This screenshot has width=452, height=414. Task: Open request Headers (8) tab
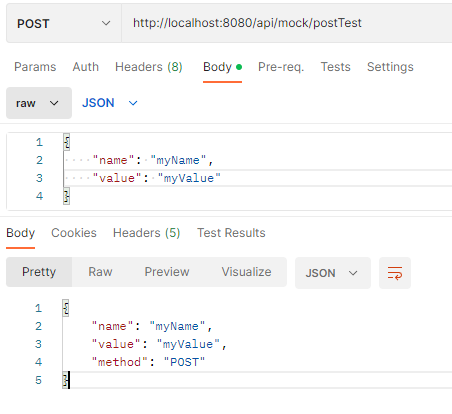149,67
